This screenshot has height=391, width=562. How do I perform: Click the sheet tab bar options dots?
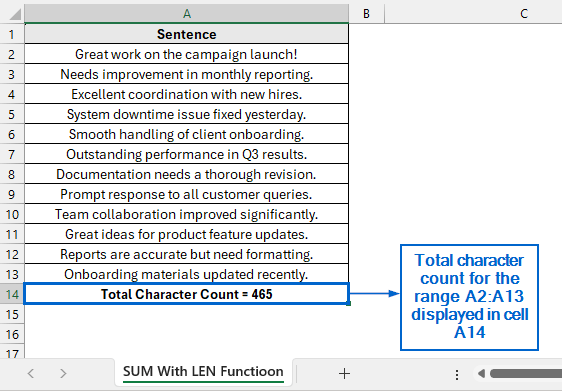pos(457,375)
